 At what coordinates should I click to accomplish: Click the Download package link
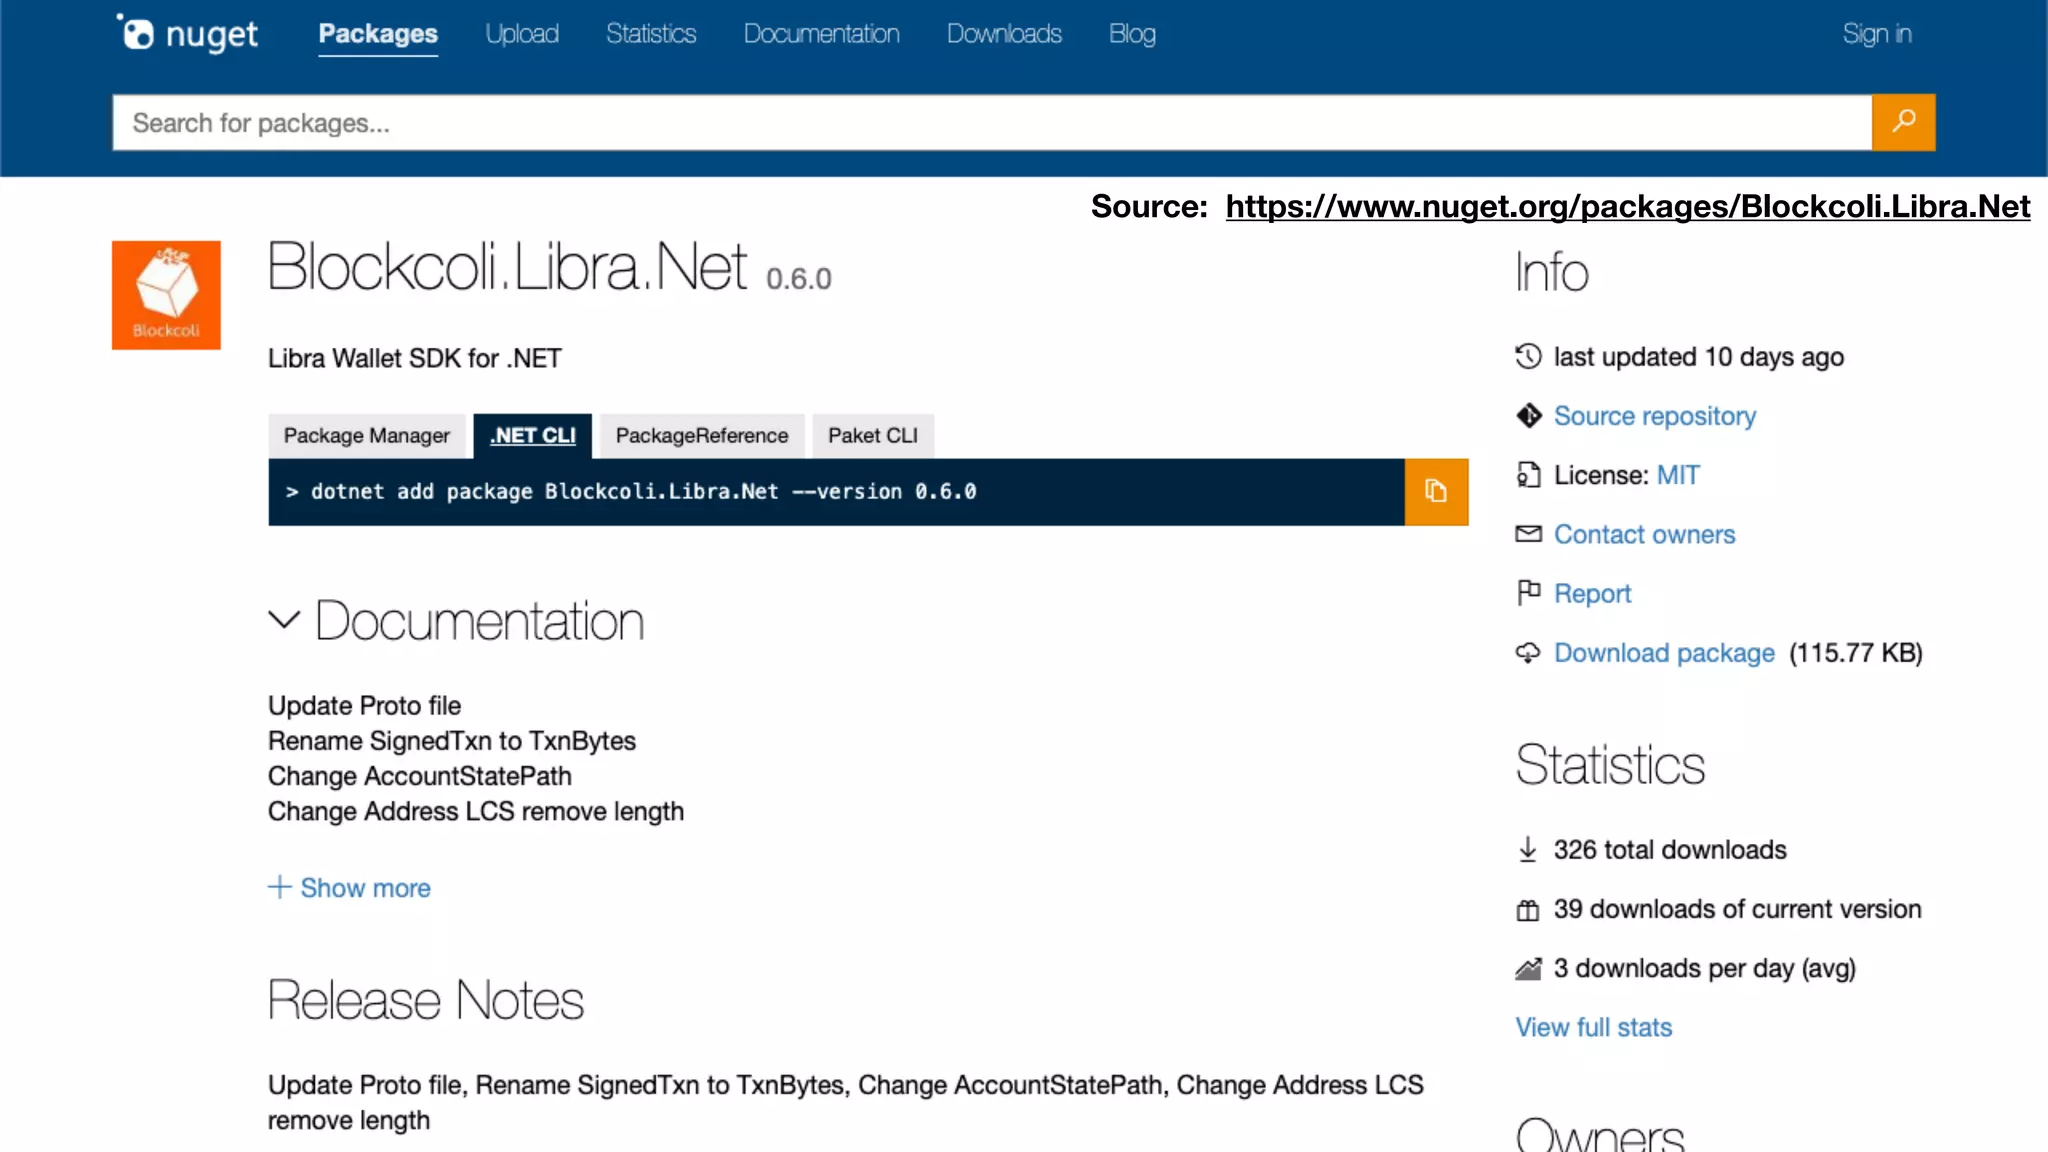1664,653
